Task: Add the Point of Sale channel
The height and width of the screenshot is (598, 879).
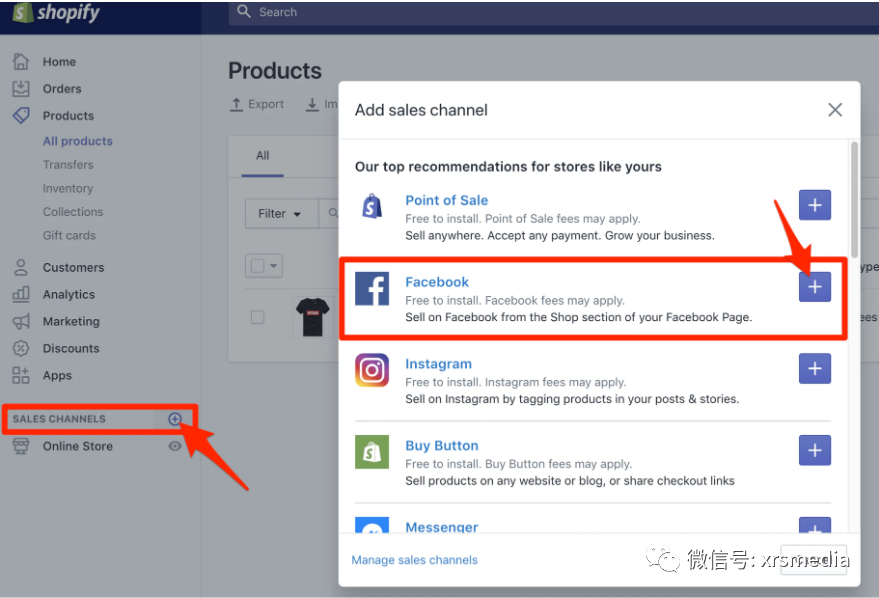Action: coord(814,205)
